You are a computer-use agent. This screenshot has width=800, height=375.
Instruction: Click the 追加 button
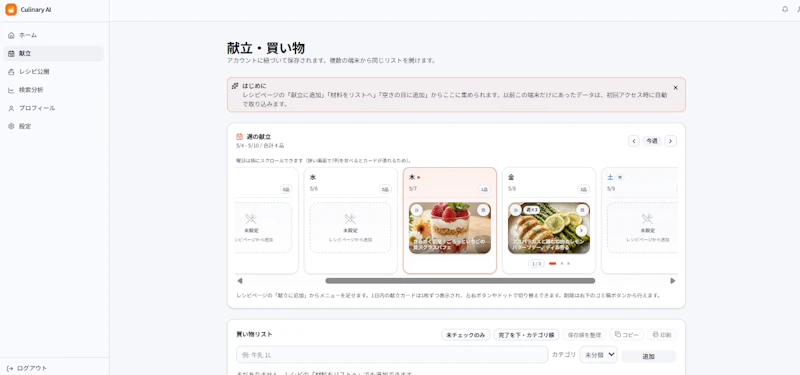point(648,357)
